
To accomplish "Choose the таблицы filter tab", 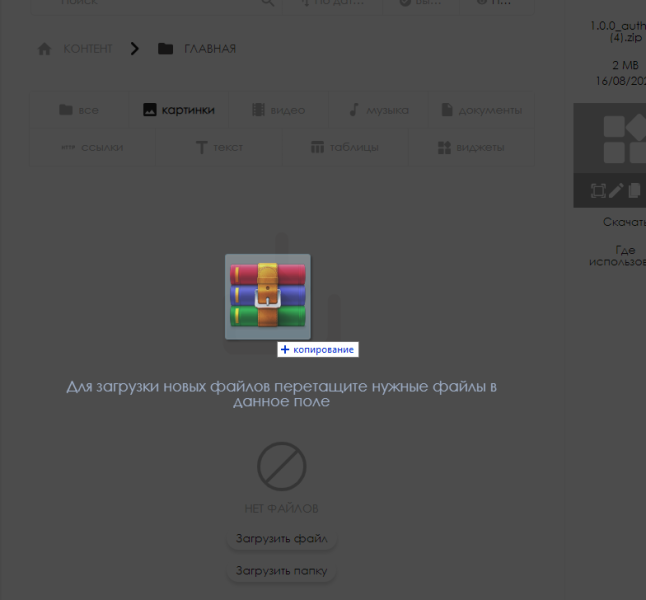I will [345, 148].
